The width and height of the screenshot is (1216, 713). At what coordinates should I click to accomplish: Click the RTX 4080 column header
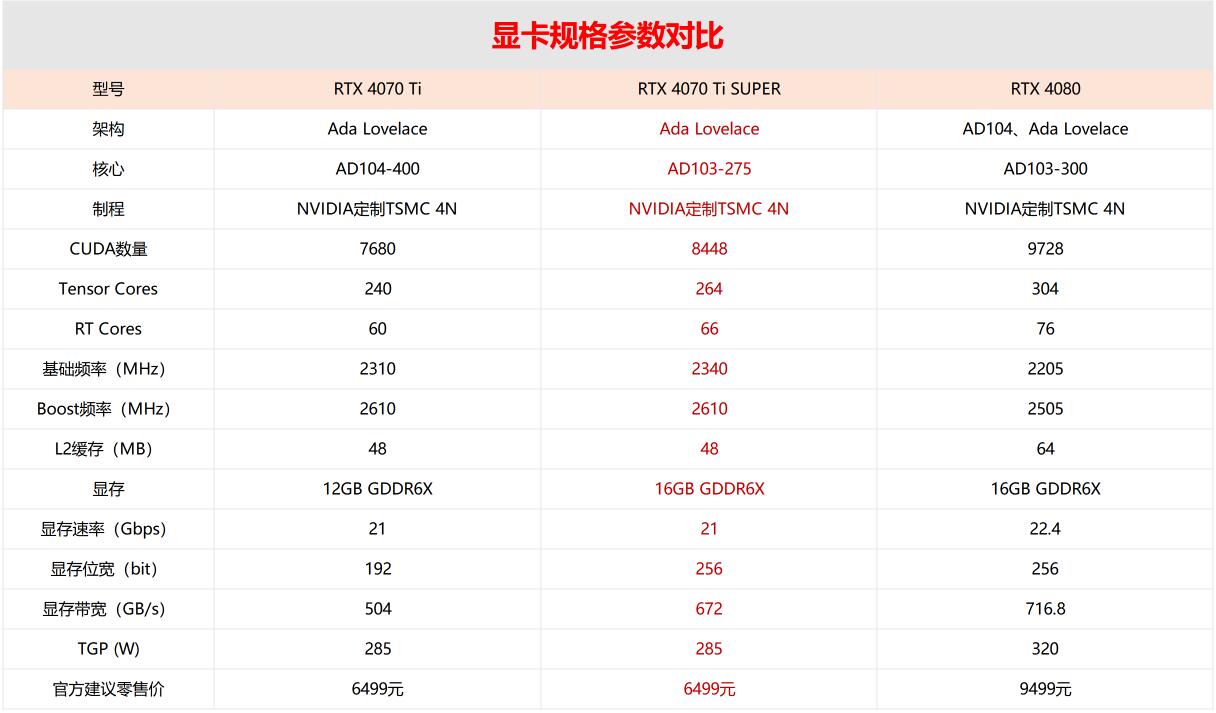pos(1045,89)
